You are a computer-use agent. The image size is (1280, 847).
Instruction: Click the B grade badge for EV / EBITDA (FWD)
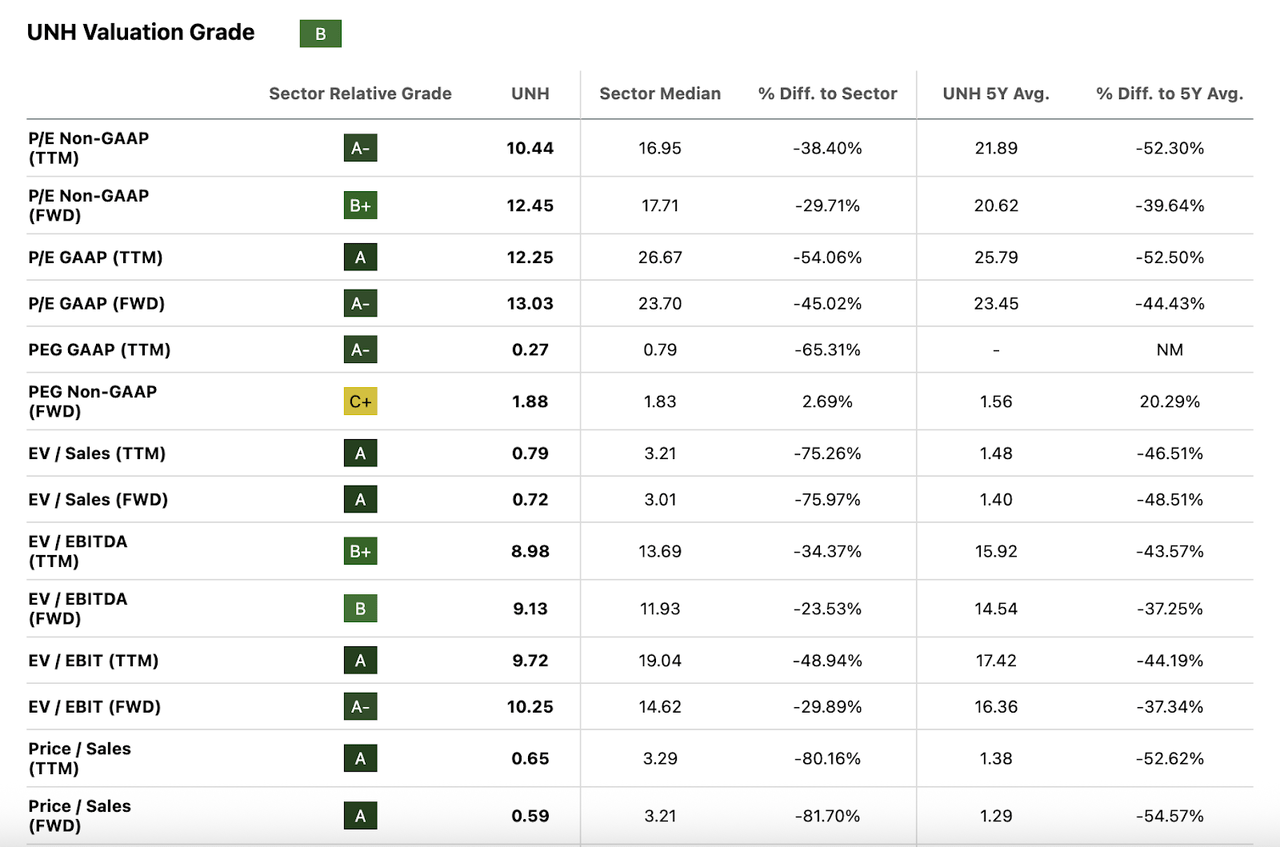(360, 609)
